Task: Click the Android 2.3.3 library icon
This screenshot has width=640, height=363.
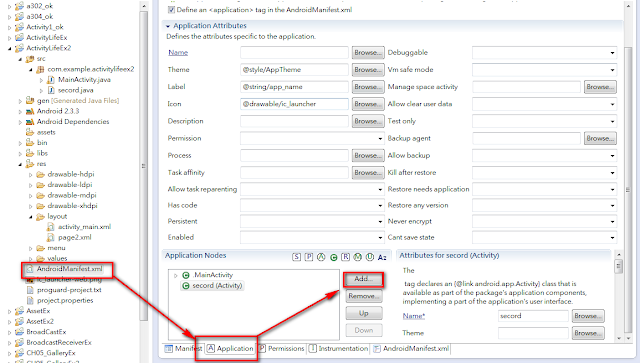Action: click(30, 111)
